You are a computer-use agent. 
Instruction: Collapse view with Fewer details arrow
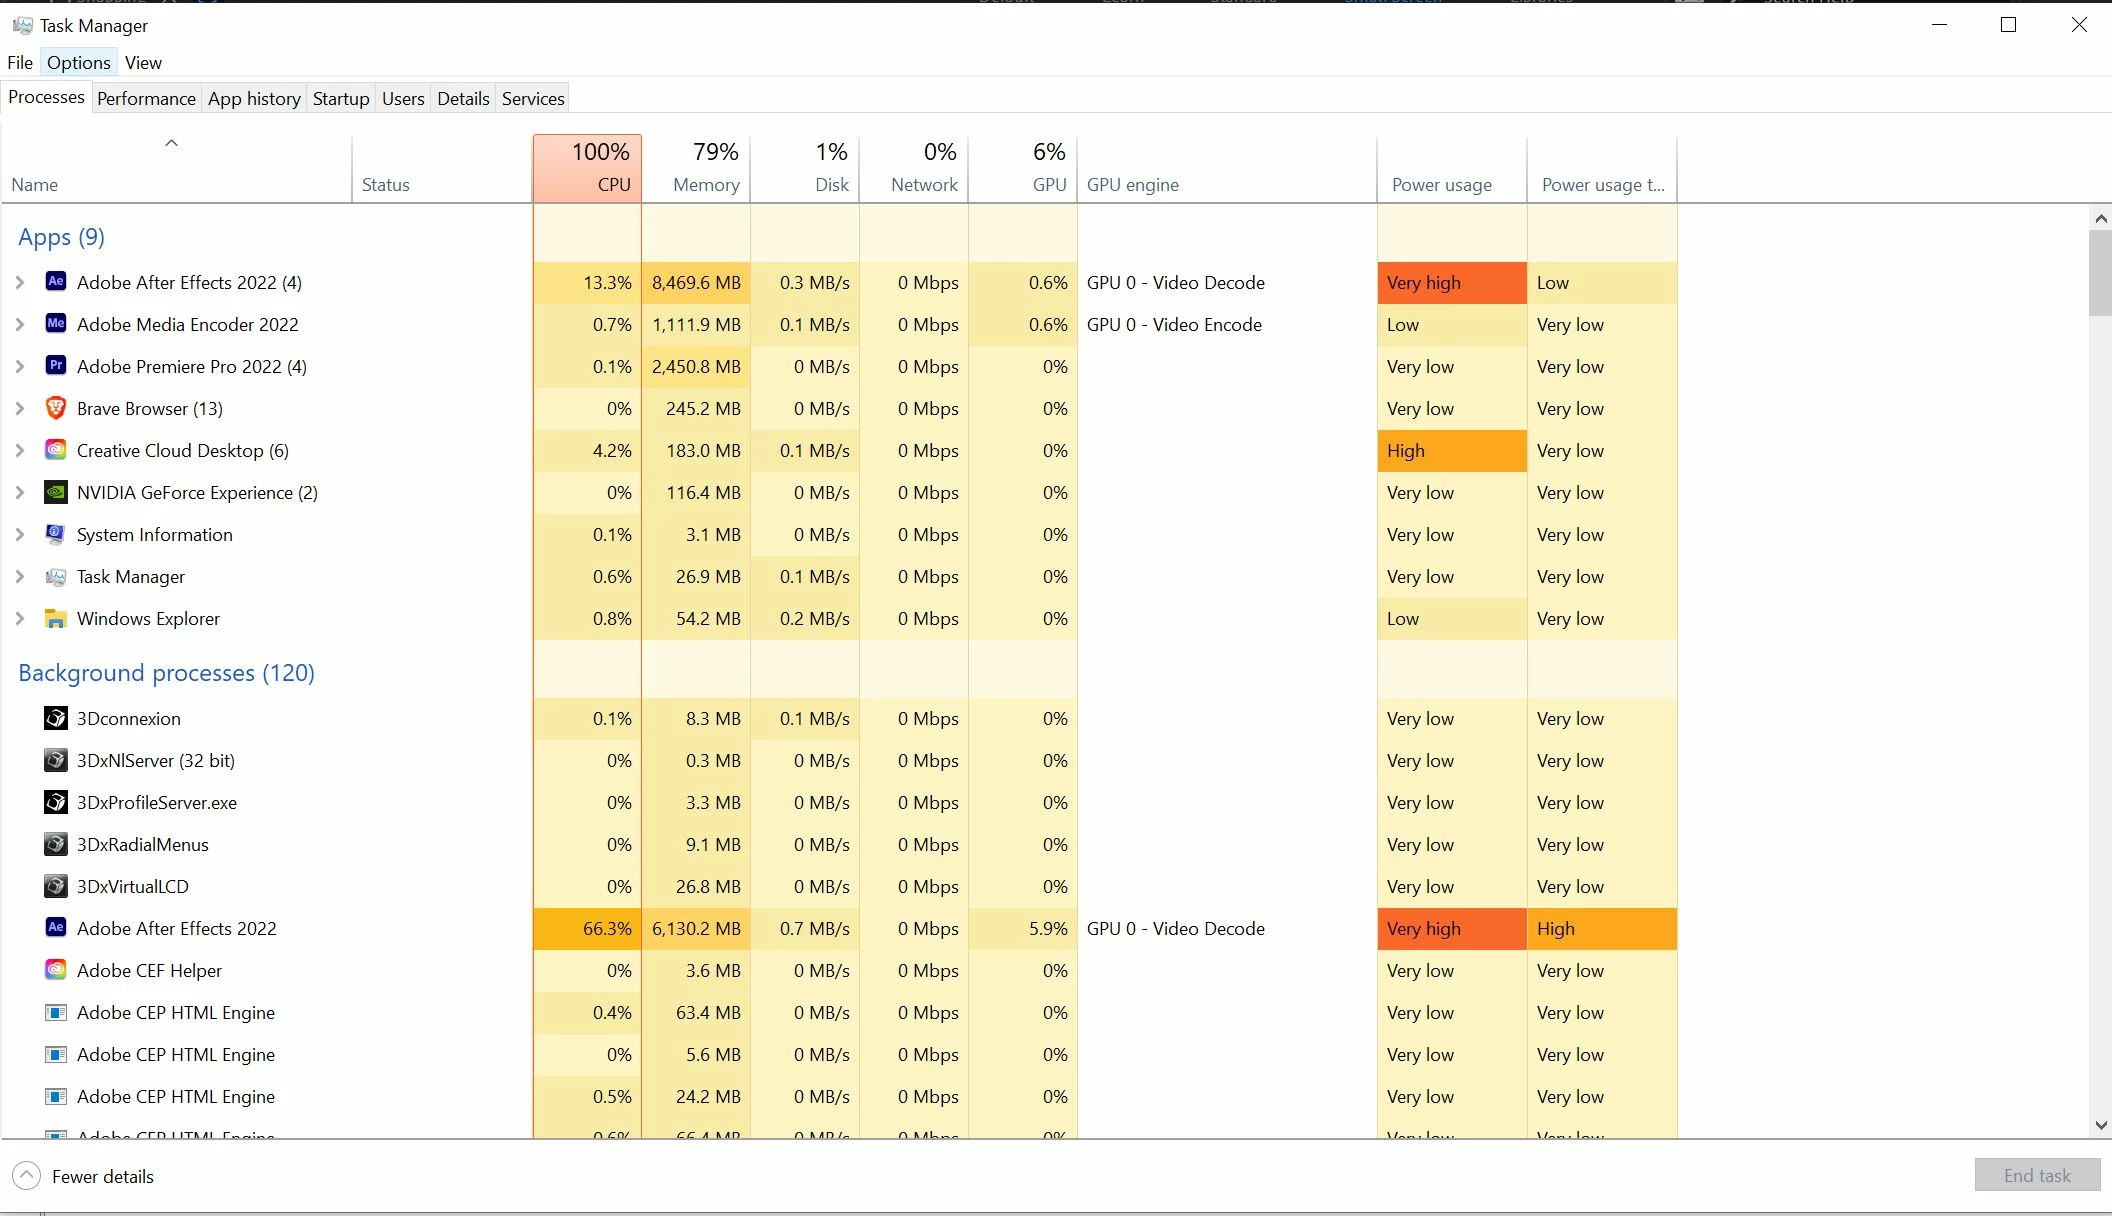pyautogui.click(x=27, y=1176)
